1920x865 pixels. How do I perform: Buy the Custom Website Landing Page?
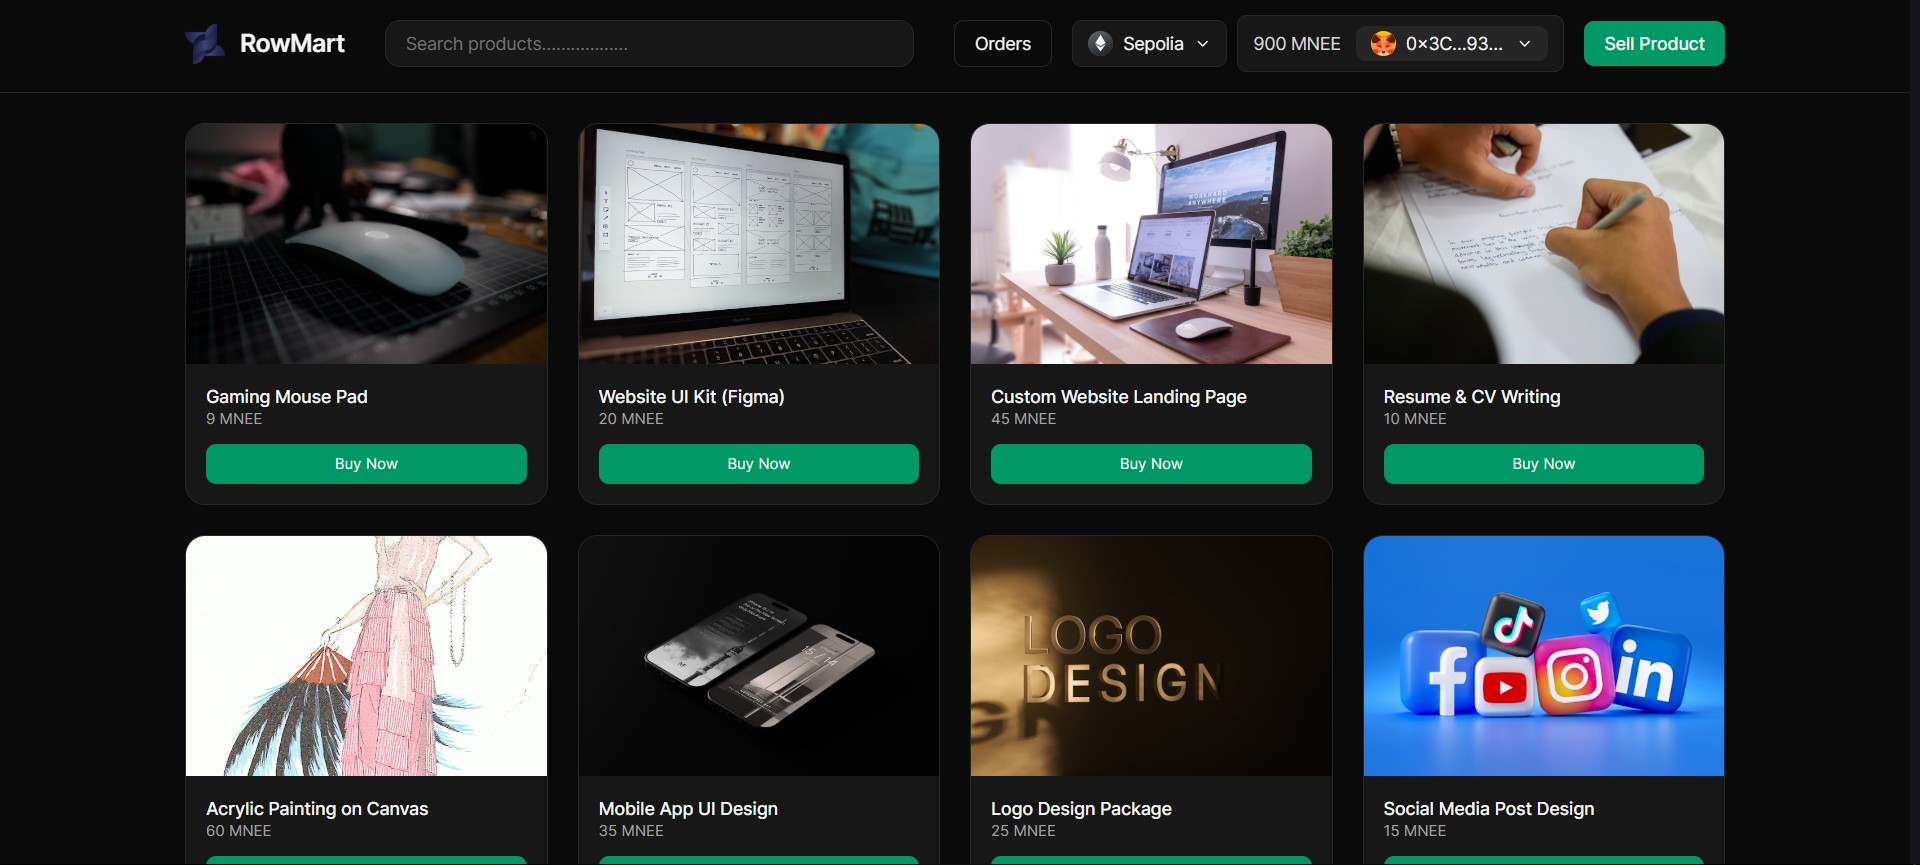(1151, 464)
